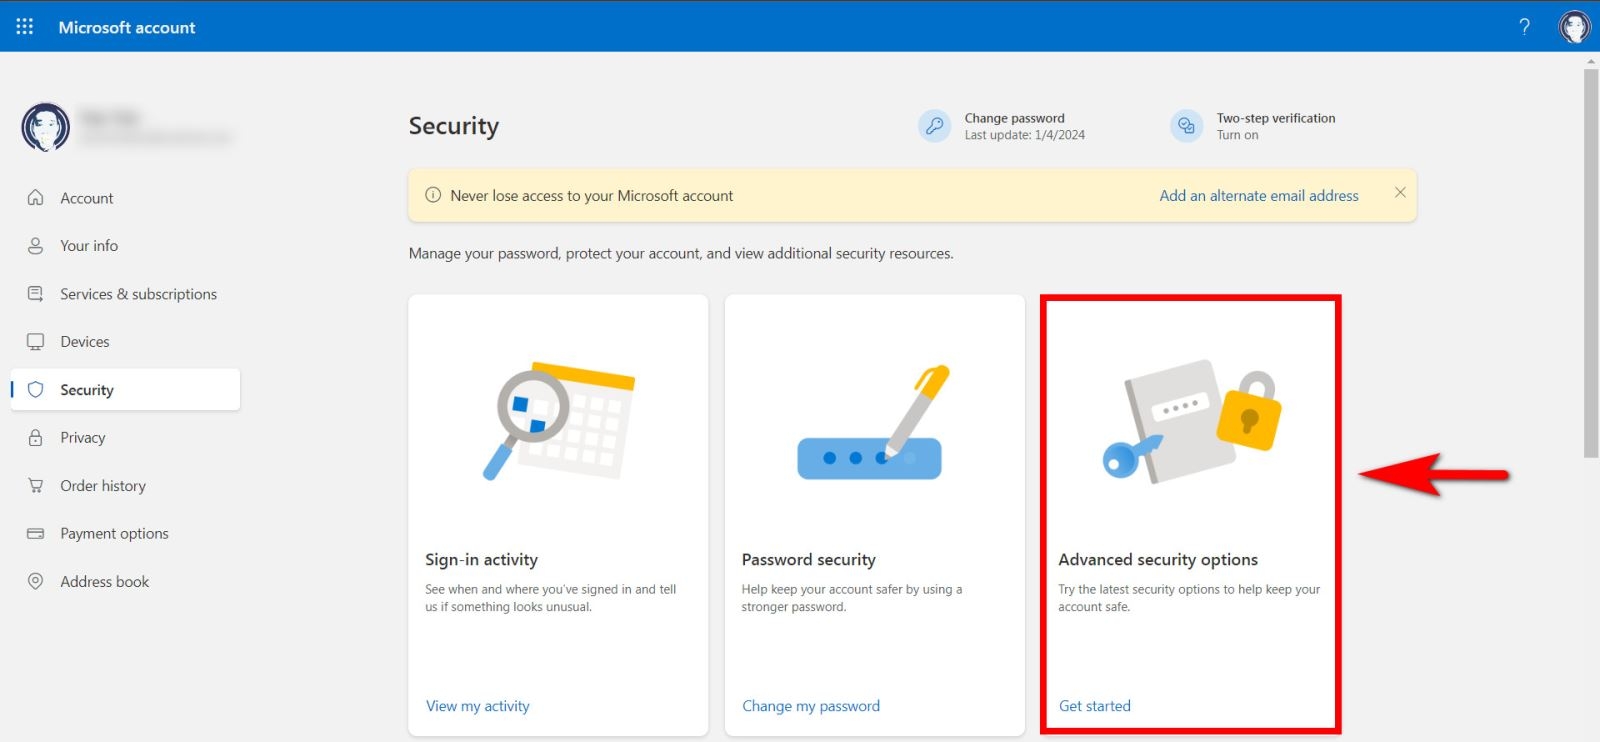
Task: Click Add an alternate email address link
Action: (1259, 196)
